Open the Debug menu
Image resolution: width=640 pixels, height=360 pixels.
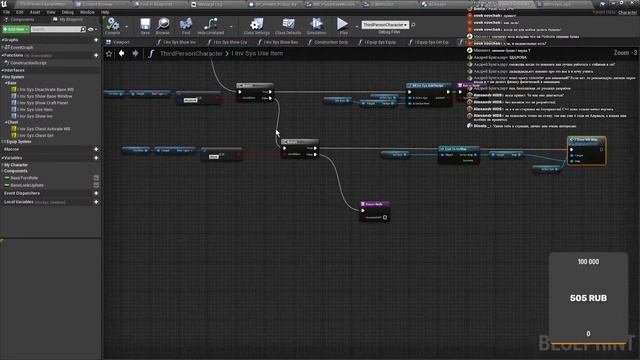67,12
